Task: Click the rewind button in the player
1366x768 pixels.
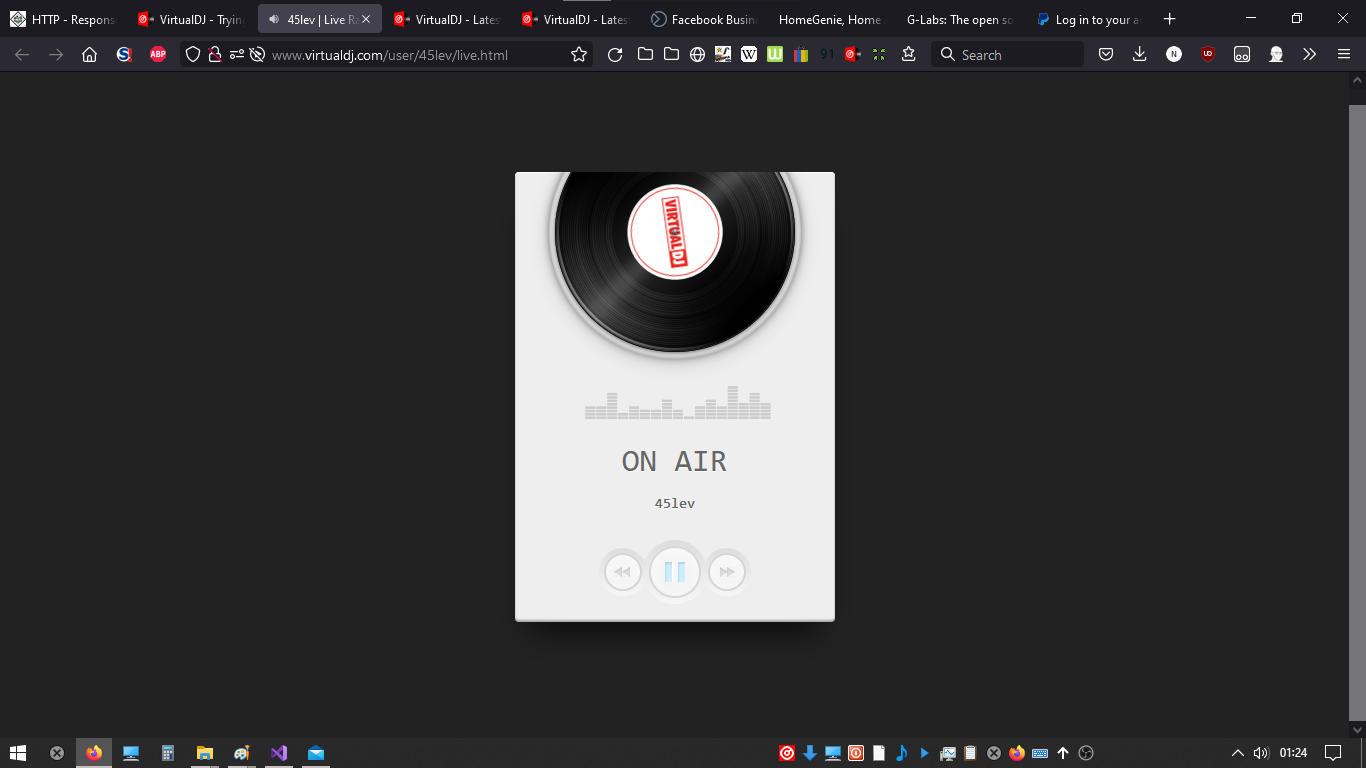Action: [x=622, y=572]
